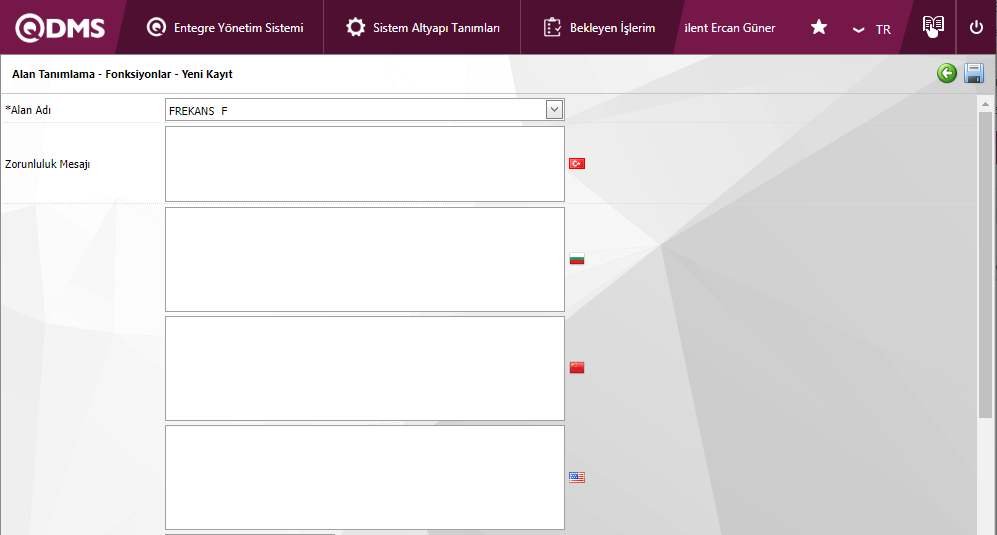Click the vertical scrollbar thumb
Image resolution: width=997 pixels, height=535 pixels.
tap(985, 265)
